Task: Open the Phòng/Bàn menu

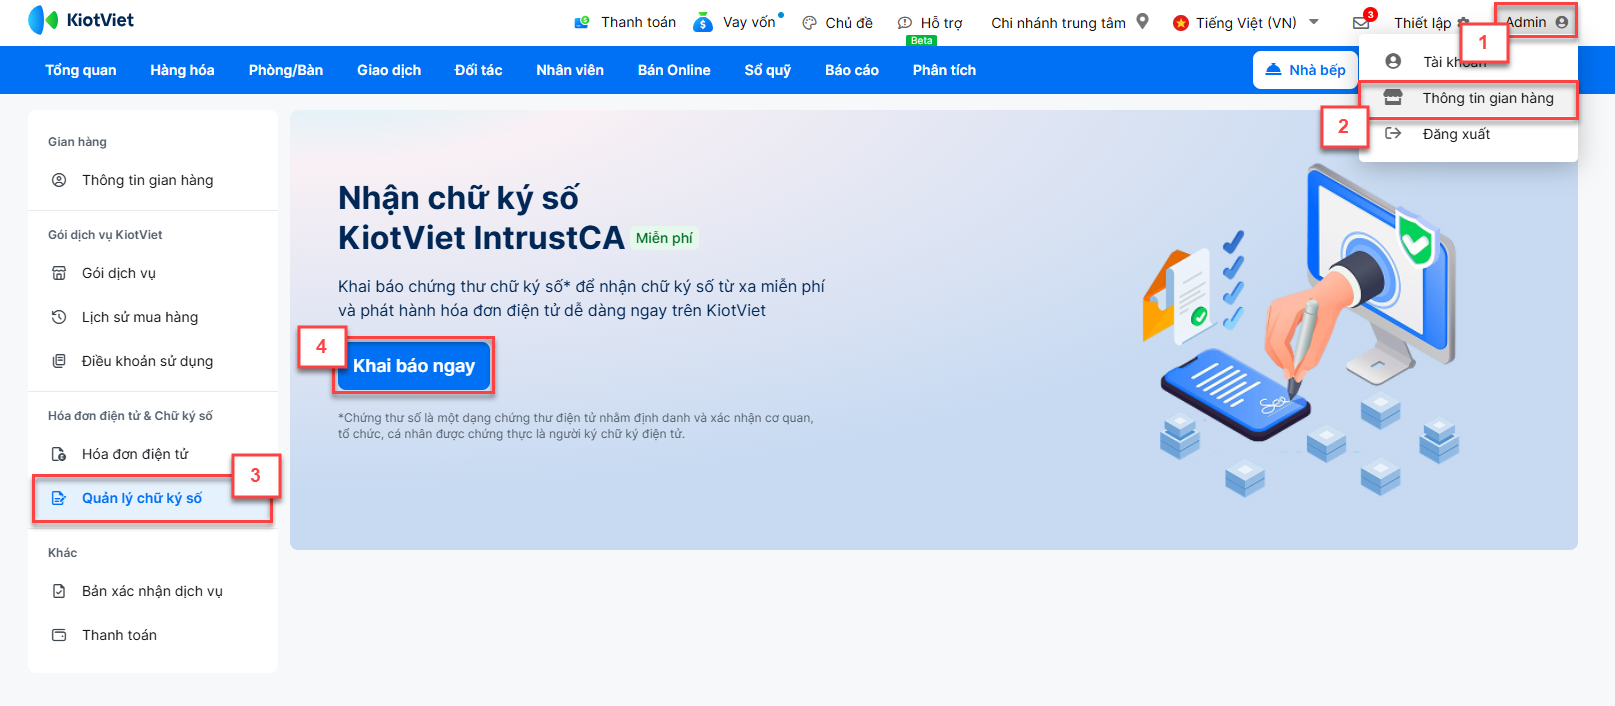Action: click(286, 70)
